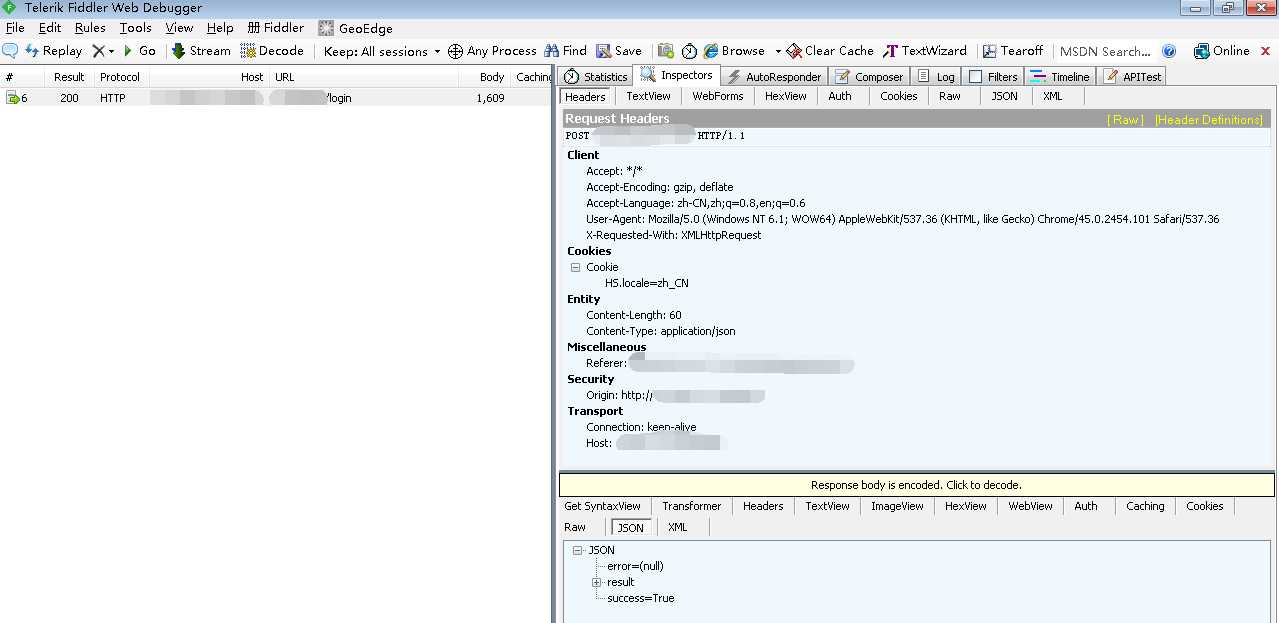Collapse the JSON root node
Image resolution: width=1279 pixels, height=623 pixels.
578,550
